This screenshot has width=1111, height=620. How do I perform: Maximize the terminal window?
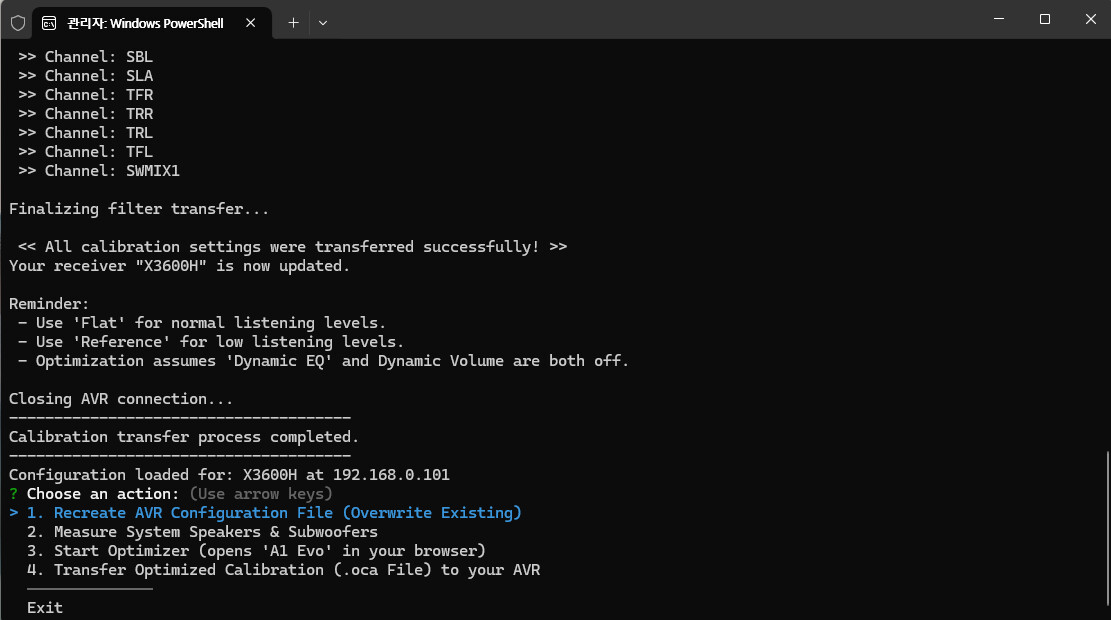point(1044,19)
